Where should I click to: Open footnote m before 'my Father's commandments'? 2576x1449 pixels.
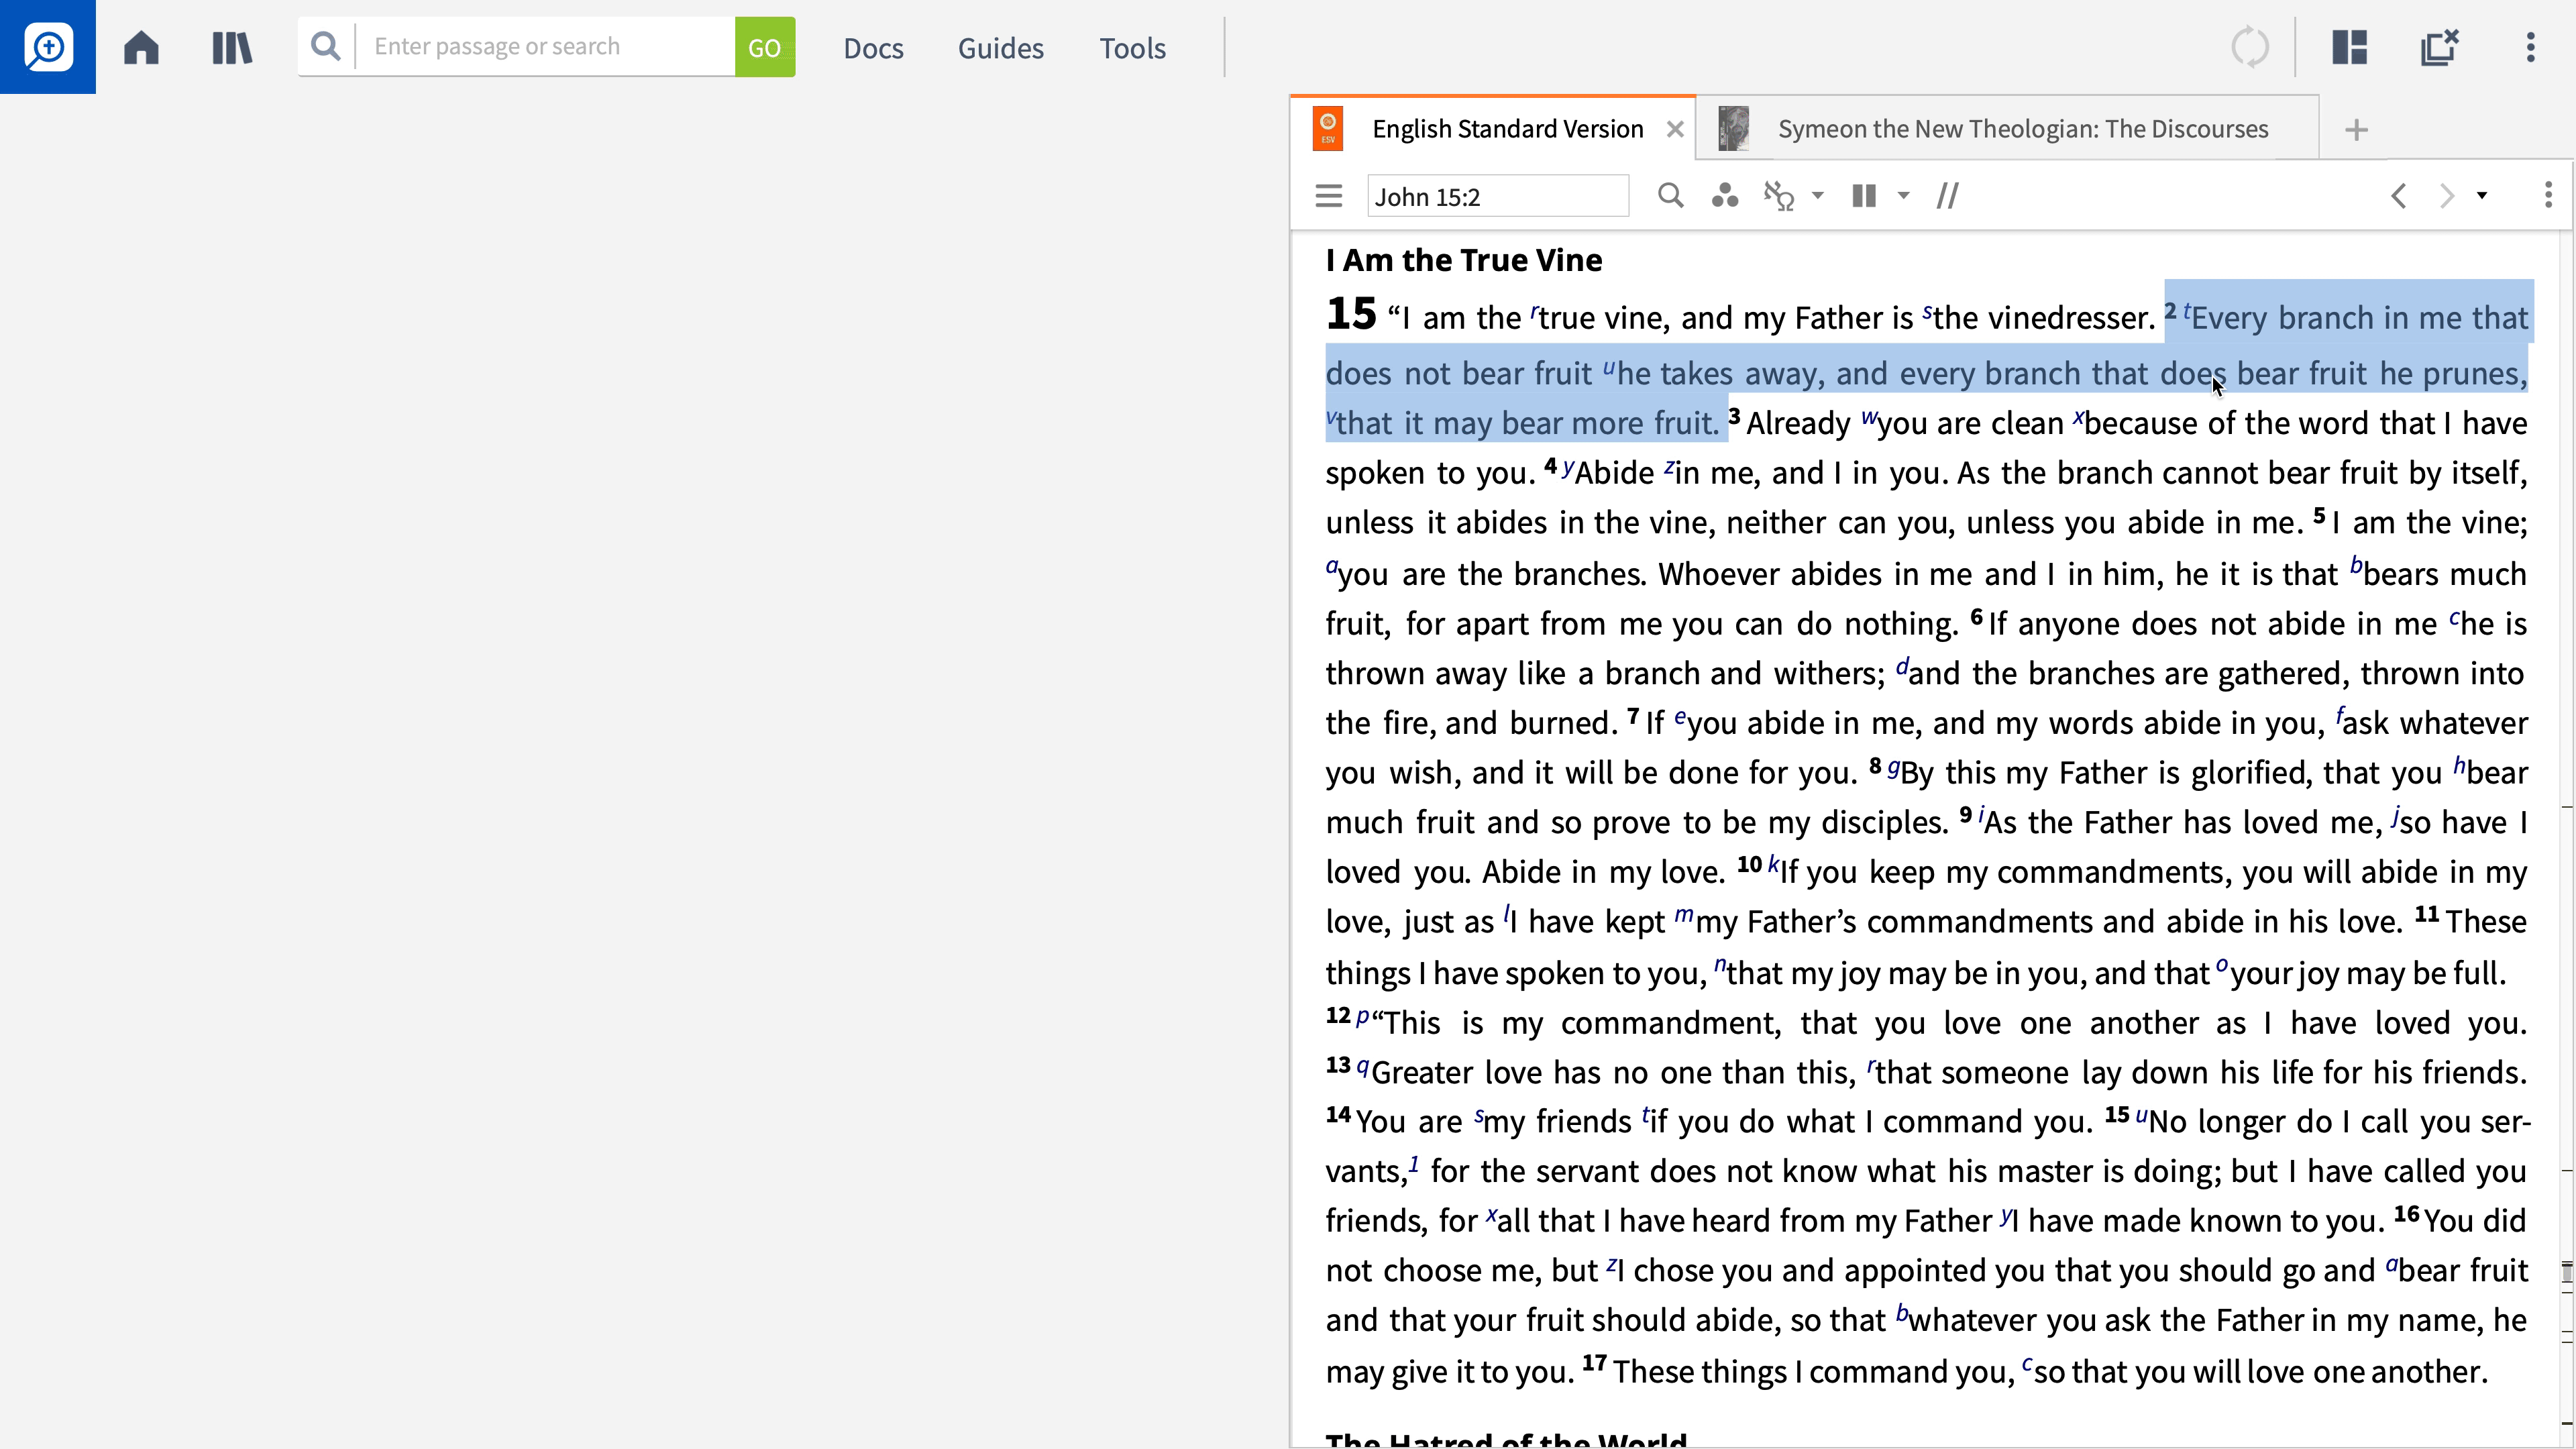(1684, 915)
